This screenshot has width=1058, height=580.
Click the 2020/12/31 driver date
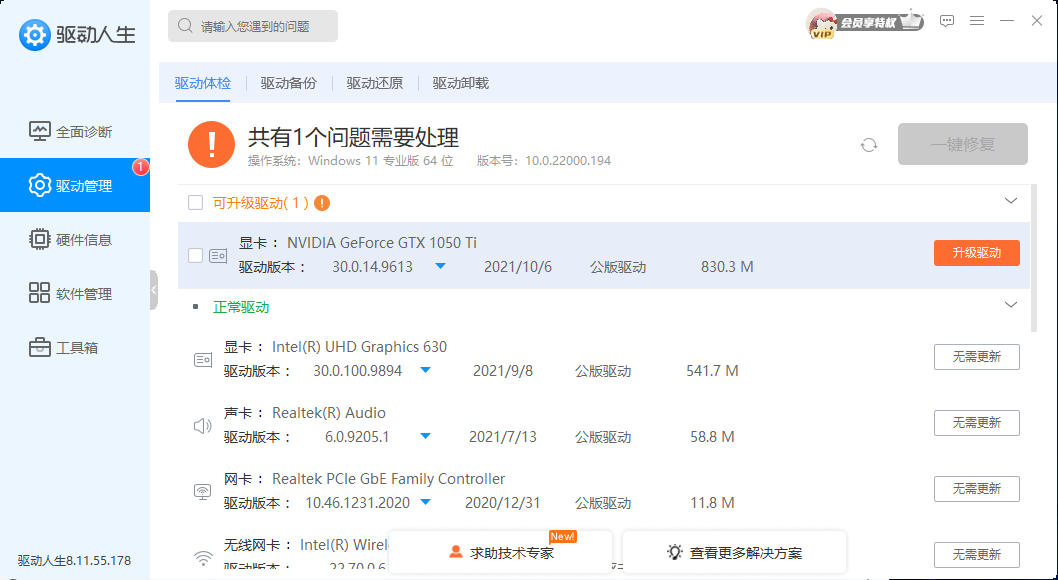[x=503, y=503]
